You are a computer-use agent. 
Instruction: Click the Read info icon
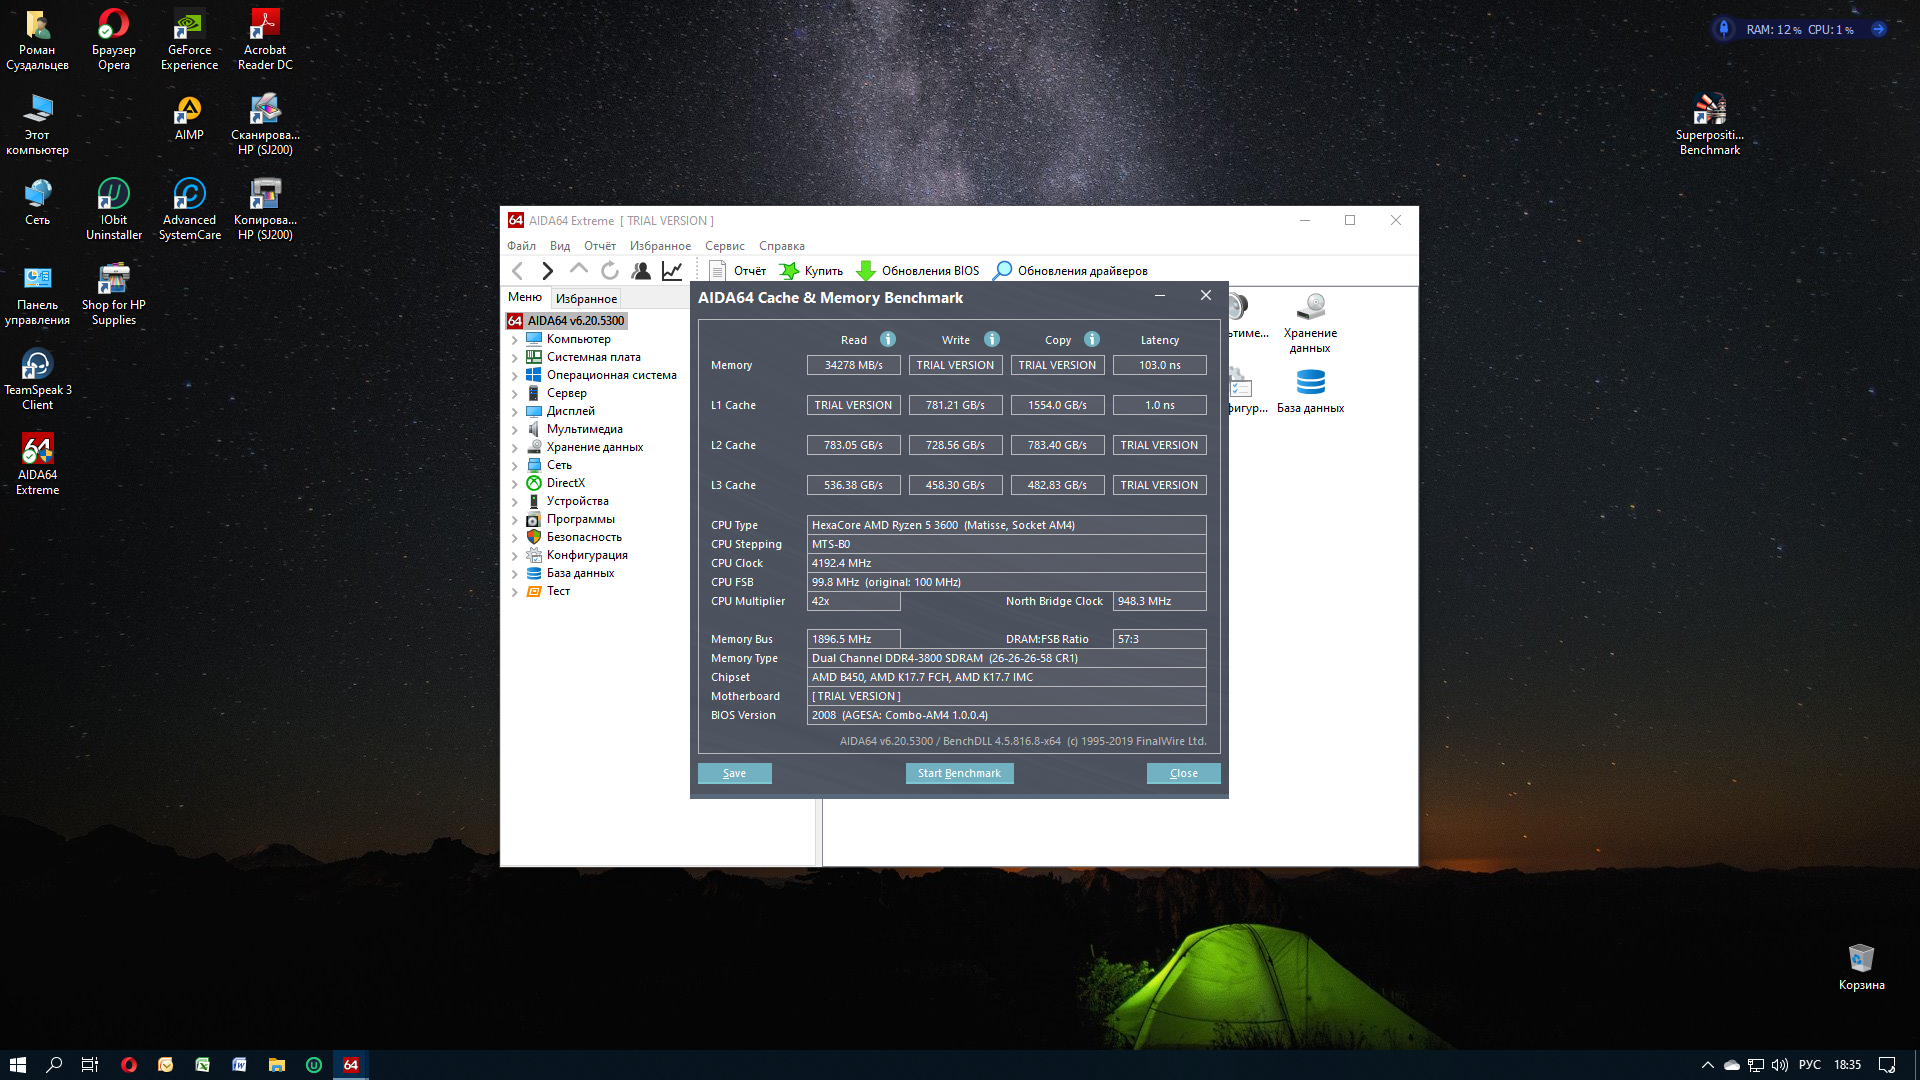click(887, 339)
